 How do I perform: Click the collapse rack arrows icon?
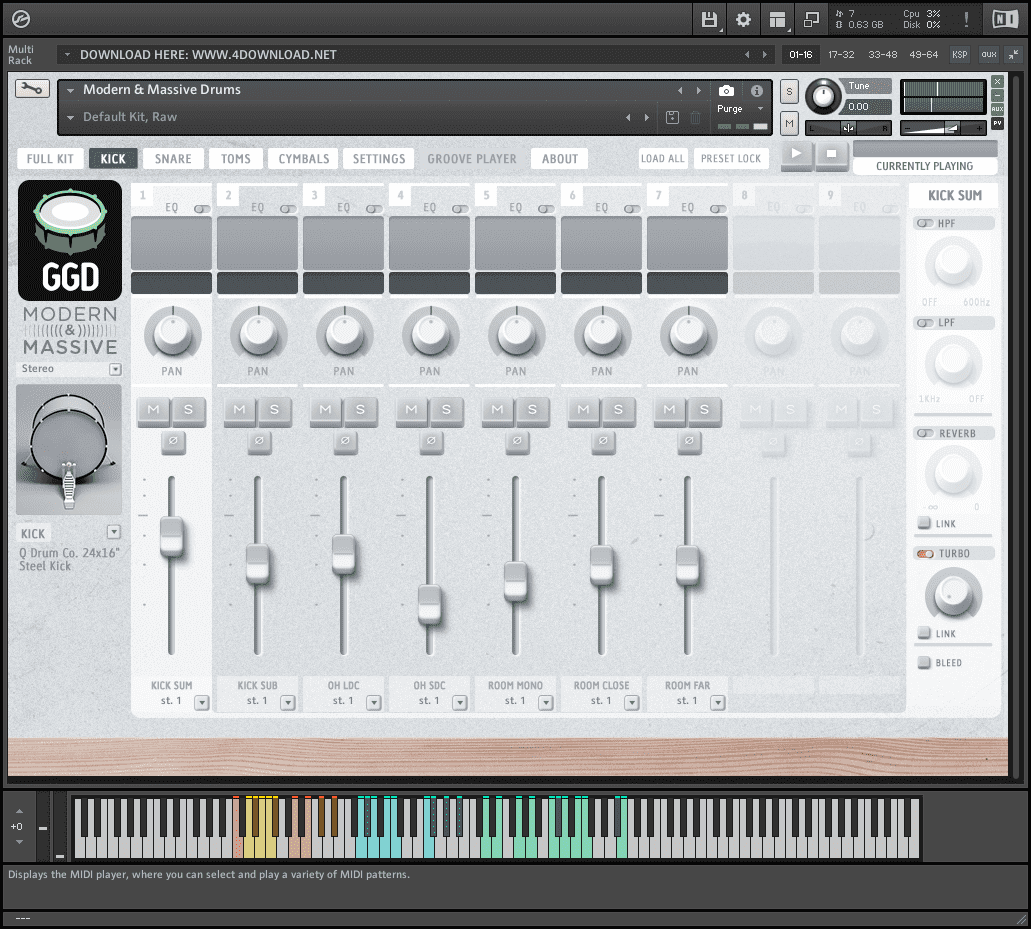tap(1013, 55)
